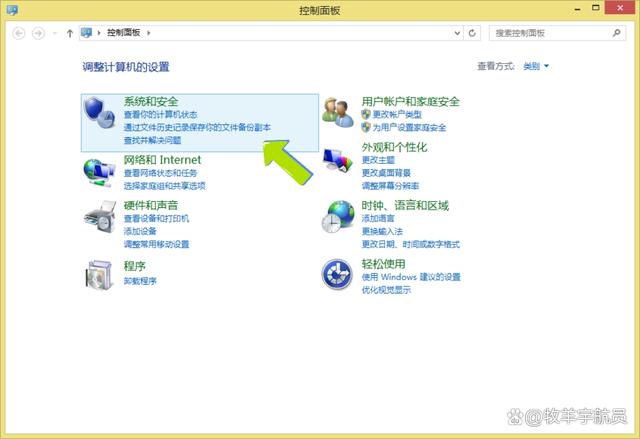Open 调整常用移动设置
The height and width of the screenshot is (439, 640).
click(156, 244)
